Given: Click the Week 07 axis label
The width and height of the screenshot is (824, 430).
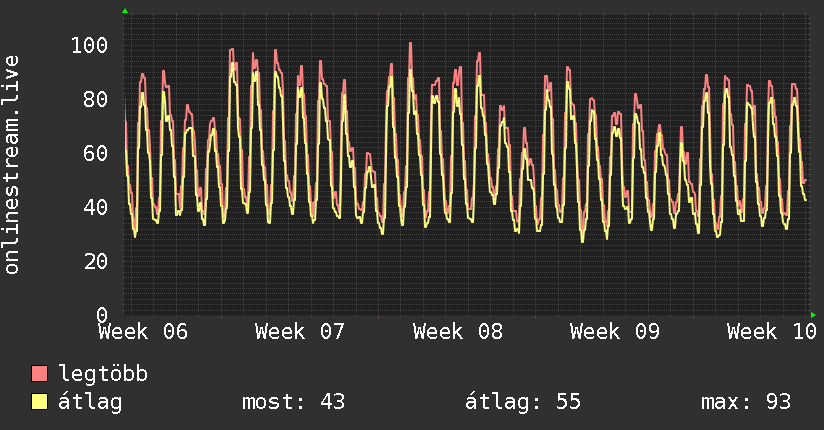Looking at the screenshot, I should pos(300,332).
